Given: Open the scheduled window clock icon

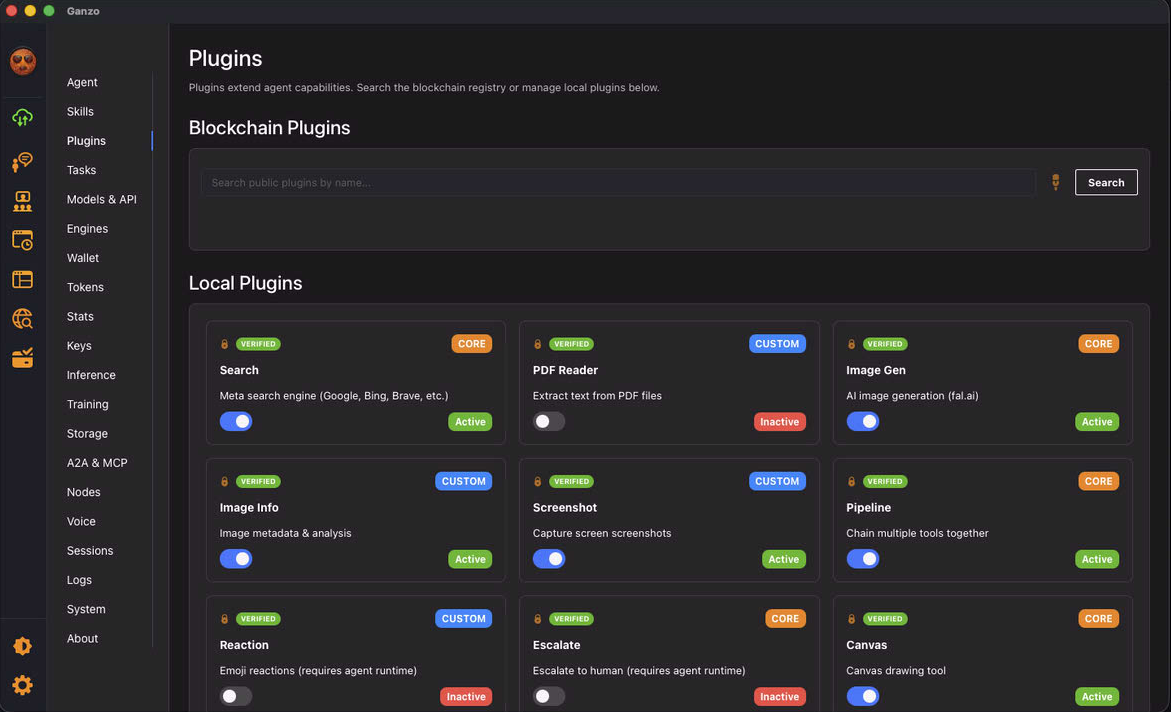Looking at the screenshot, I should tap(22, 240).
